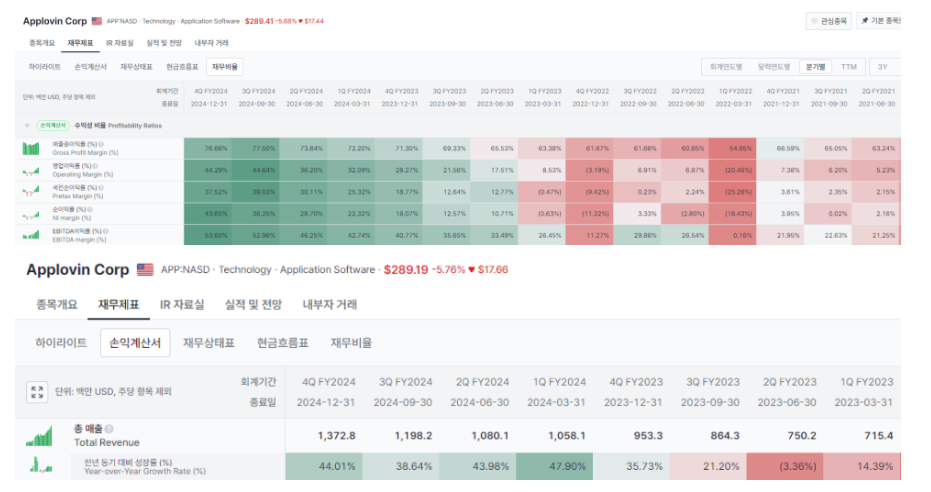Select 재무상태표 sub-tab in the $289.41 panel
Viewport: 931px width, 492px height.
click(137, 67)
